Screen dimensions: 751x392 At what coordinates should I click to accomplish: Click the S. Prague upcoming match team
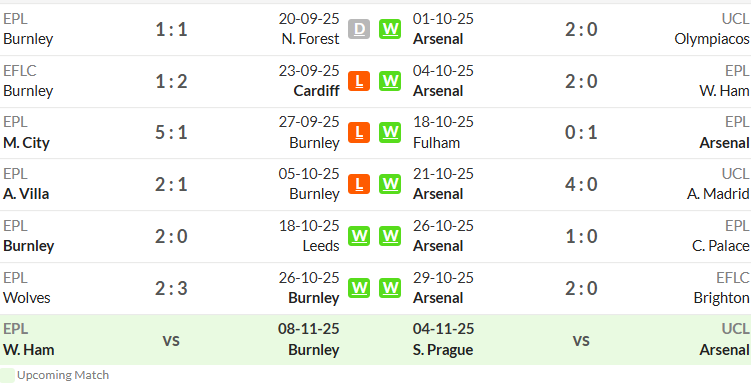pos(443,350)
